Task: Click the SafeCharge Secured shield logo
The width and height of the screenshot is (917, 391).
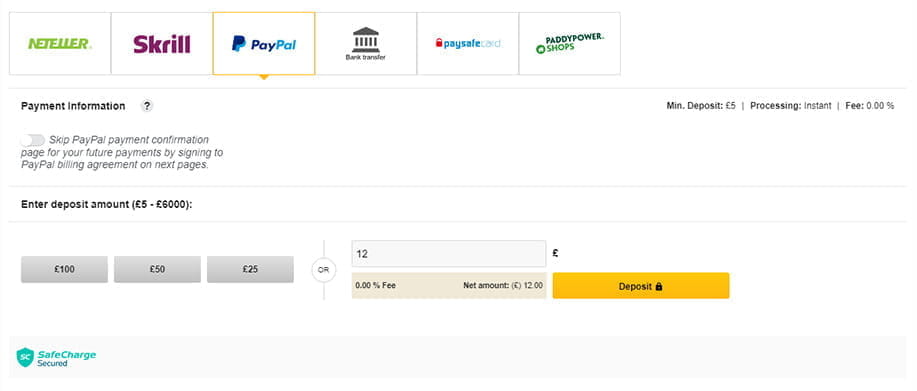Action: click(x=25, y=357)
